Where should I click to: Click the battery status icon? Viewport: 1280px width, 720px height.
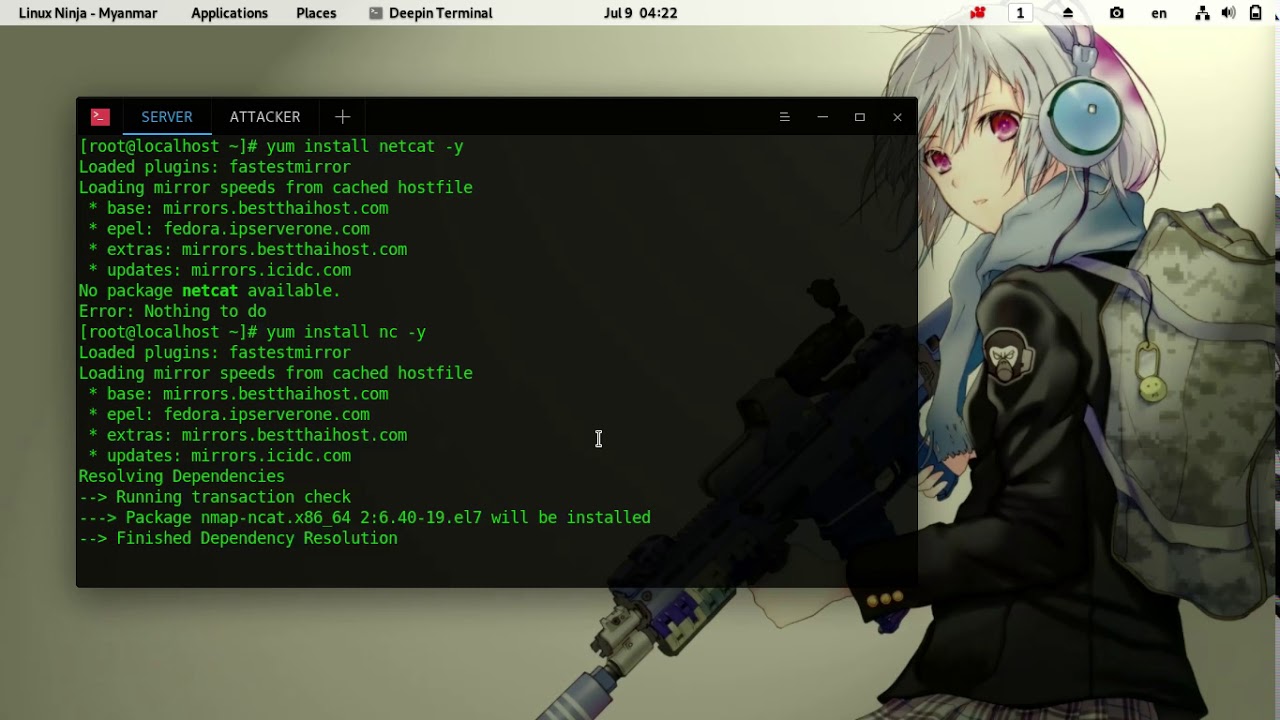coord(1256,13)
